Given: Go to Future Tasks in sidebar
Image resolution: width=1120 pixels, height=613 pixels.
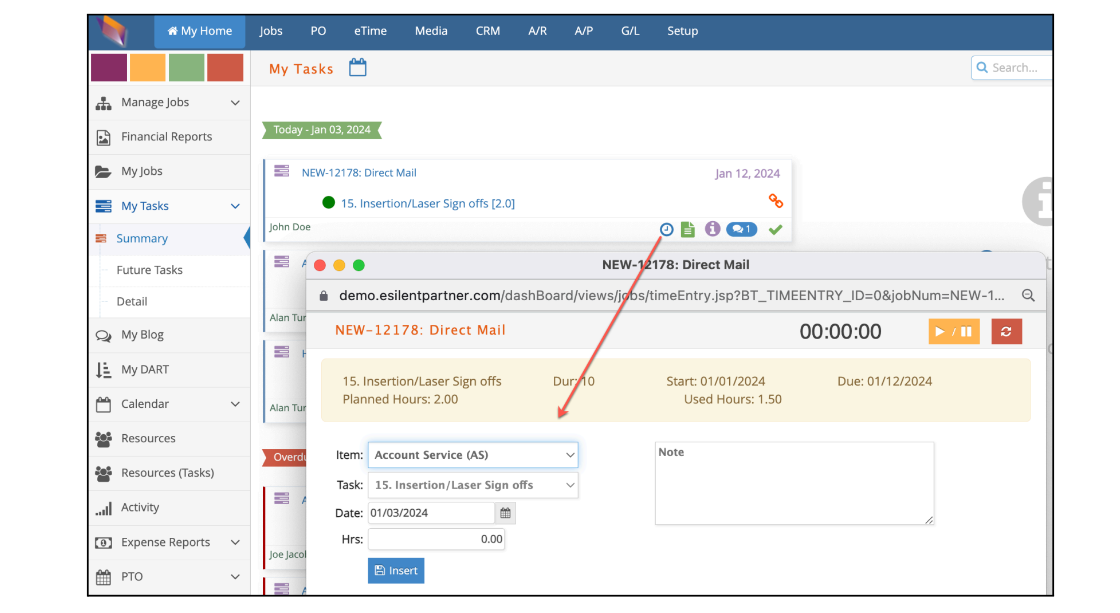Looking at the screenshot, I should [x=149, y=270].
